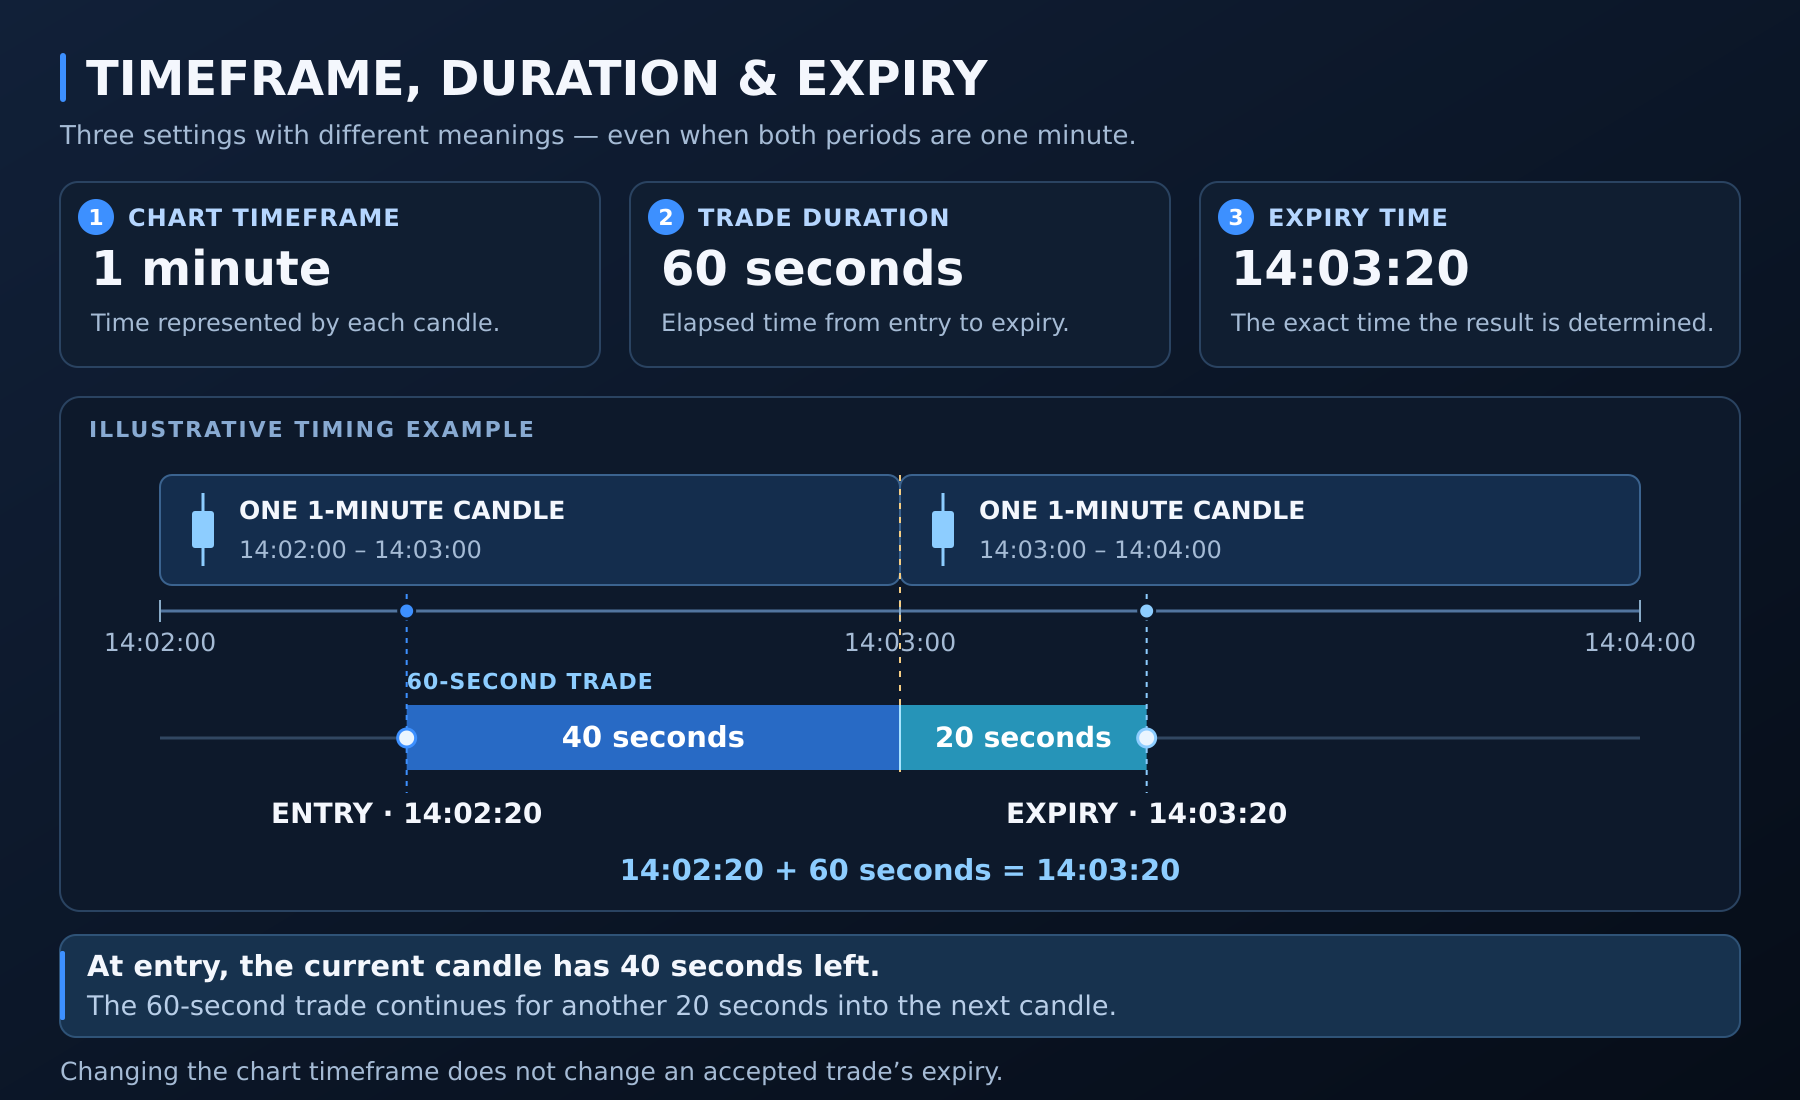Click the second candle icon at 14:03:00
1800x1100 pixels.
(943, 530)
